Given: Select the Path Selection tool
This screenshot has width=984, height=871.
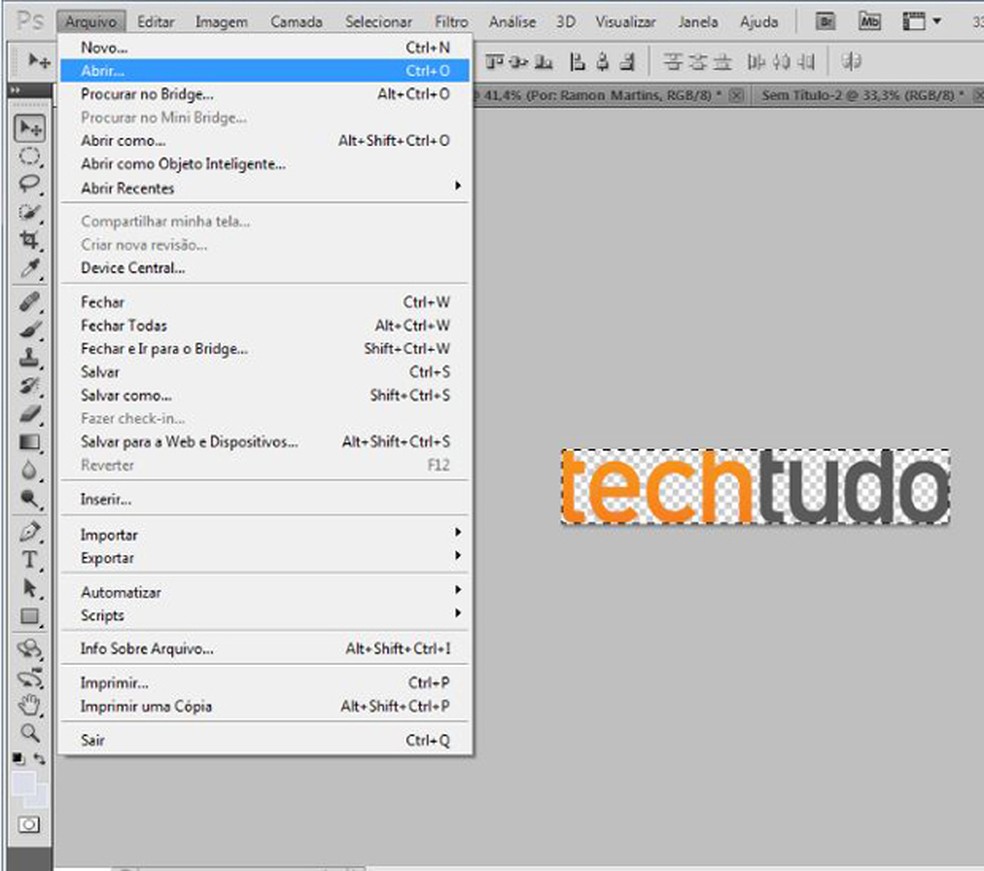Looking at the screenshot, I should pyautogui.click(x=29, y=587).
